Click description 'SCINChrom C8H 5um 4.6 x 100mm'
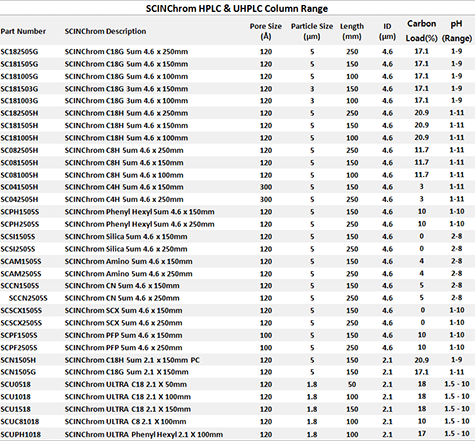Viewport: 475px width, 441px height. pos(124,175)
